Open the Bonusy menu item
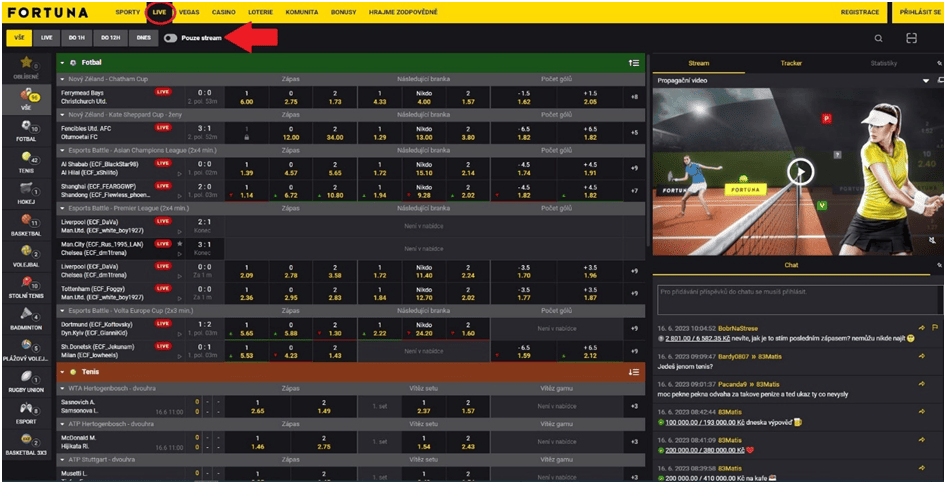Image resolution: width=946 pixels, height=484 pixels. pyautogui.click(x=343, y=12)
